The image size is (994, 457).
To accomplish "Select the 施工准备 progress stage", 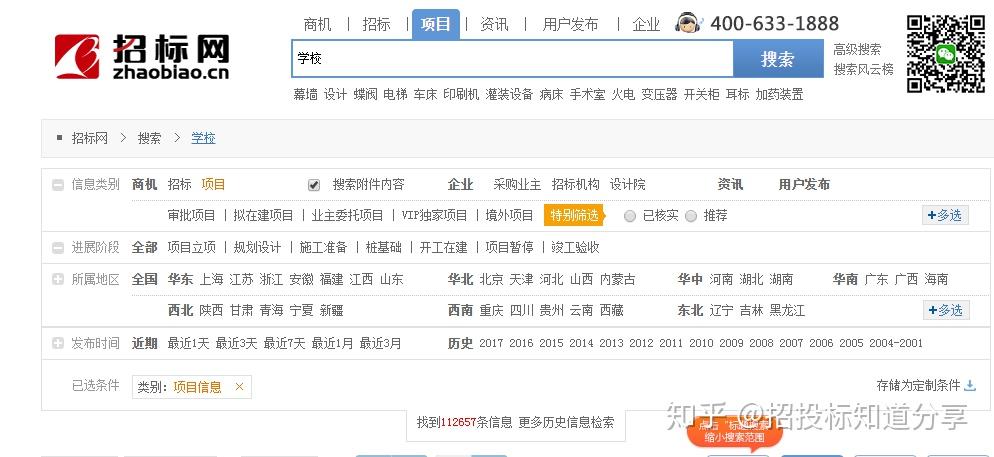I will (323, 247).
